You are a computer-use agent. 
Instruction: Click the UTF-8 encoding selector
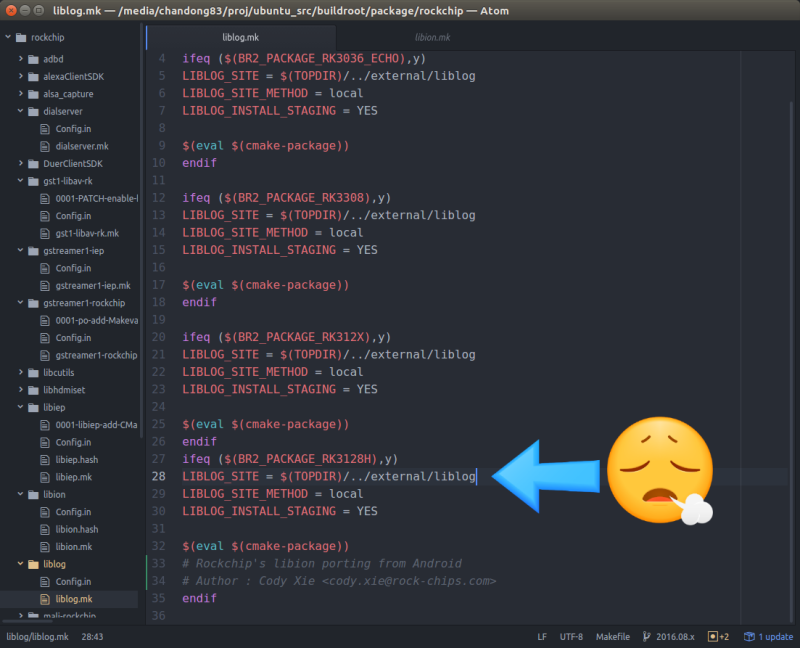pyautogui.click(x=571, y=636)
